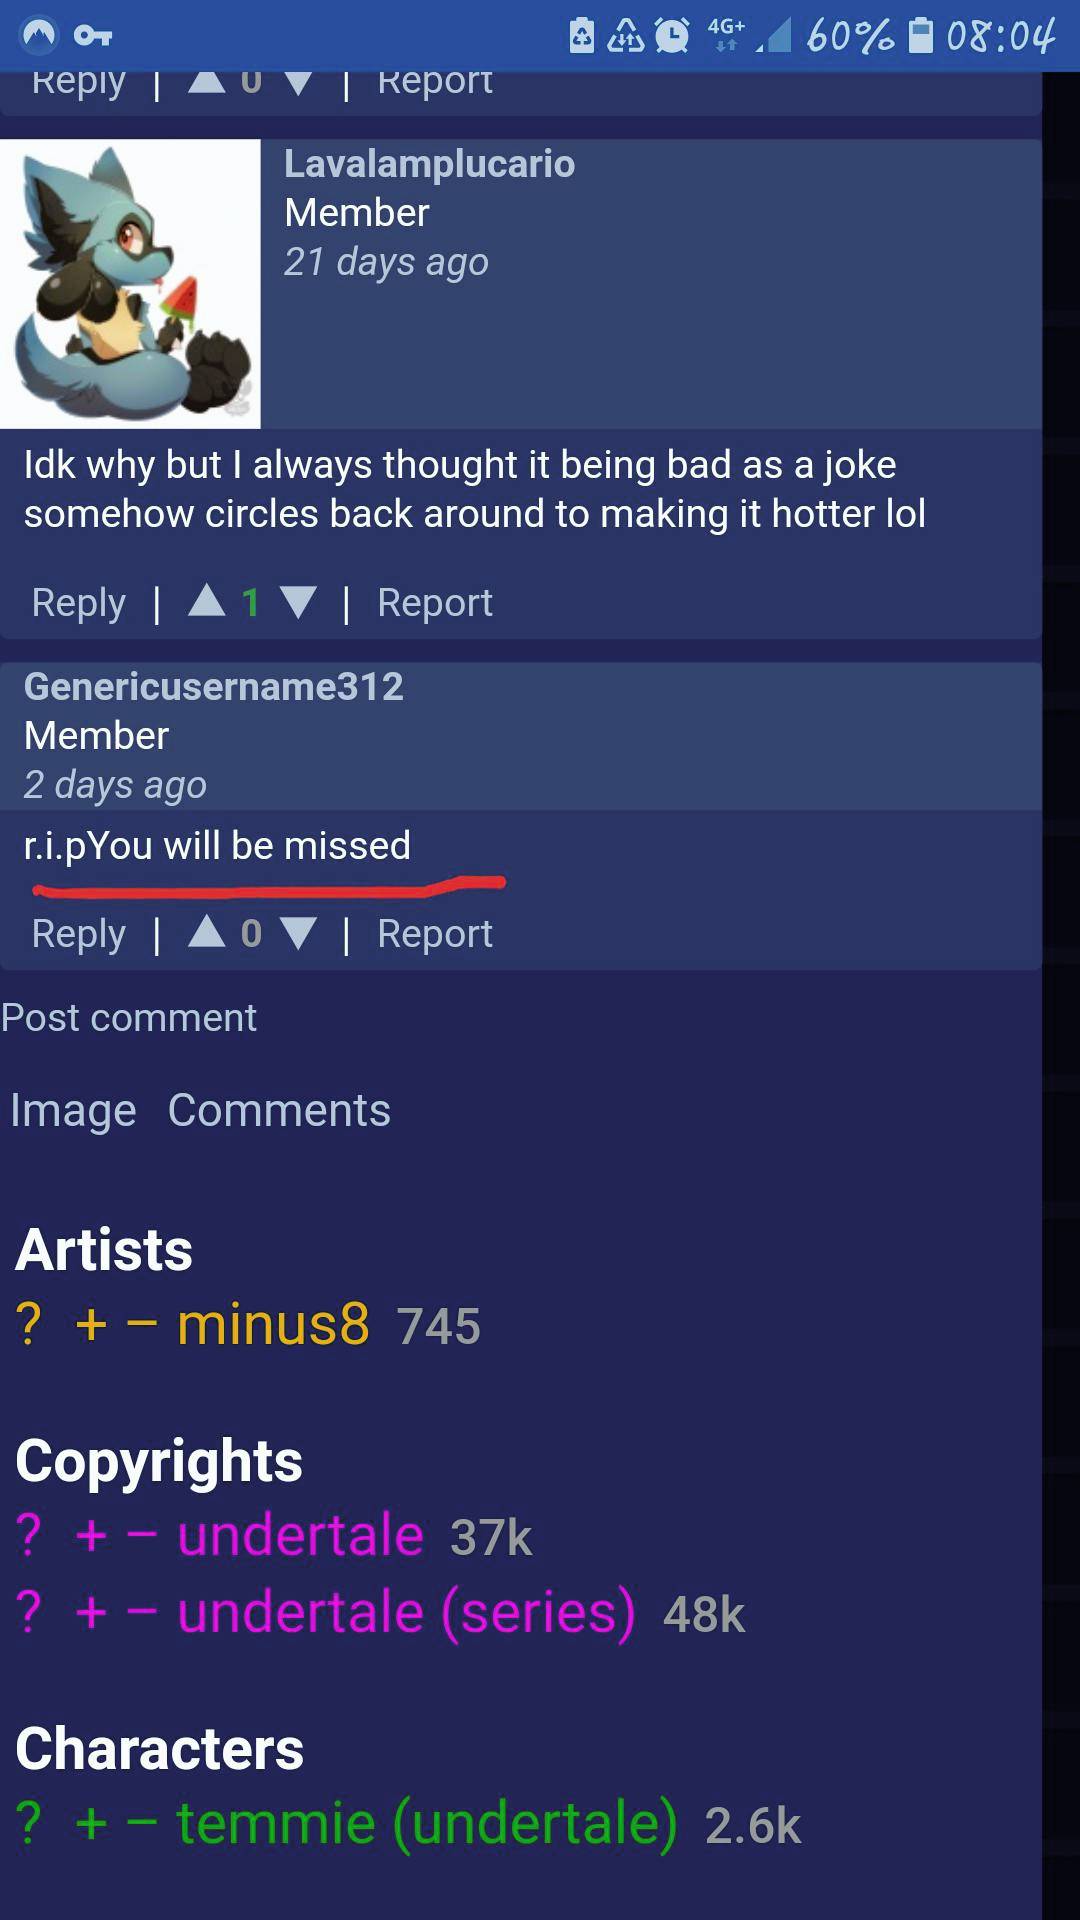Viewport: 1080px width, 1920px height.
Task: Report Genericusername312's comment
Action: tap(435, 934)
